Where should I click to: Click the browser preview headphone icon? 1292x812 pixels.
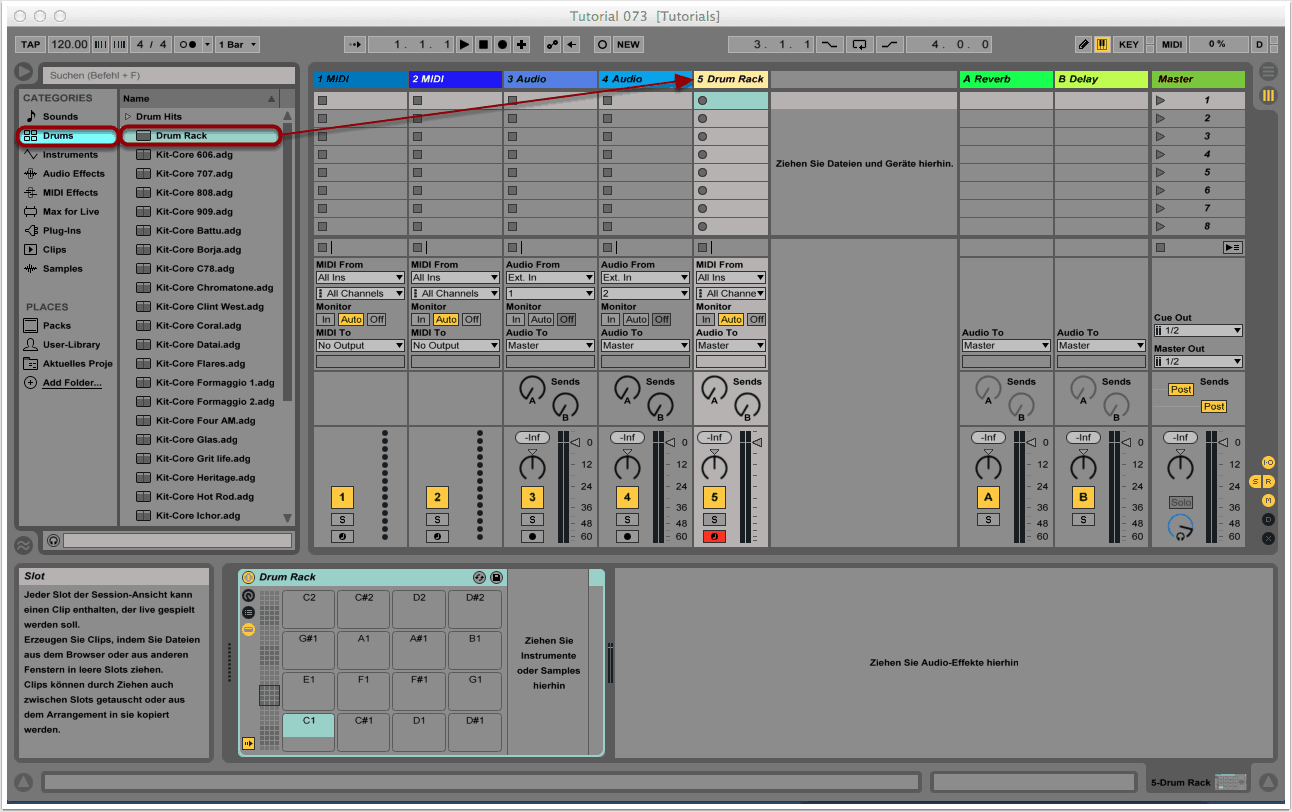tap(54, 541)
